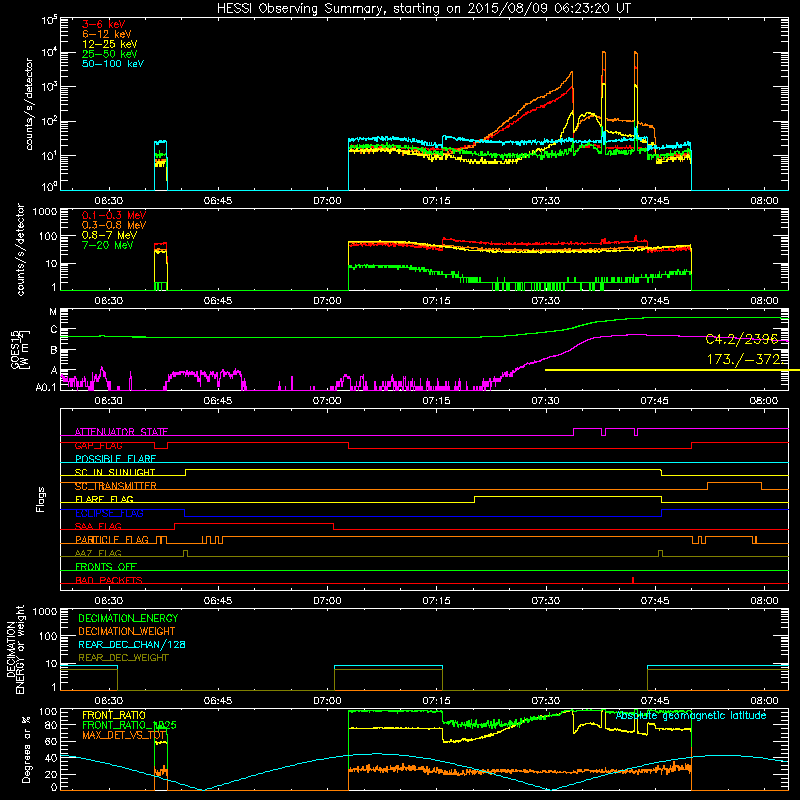Viewport: 800px width, 800px height.
Task: Click the M class label on GOES axis
Action: click(x=53, y=312)
